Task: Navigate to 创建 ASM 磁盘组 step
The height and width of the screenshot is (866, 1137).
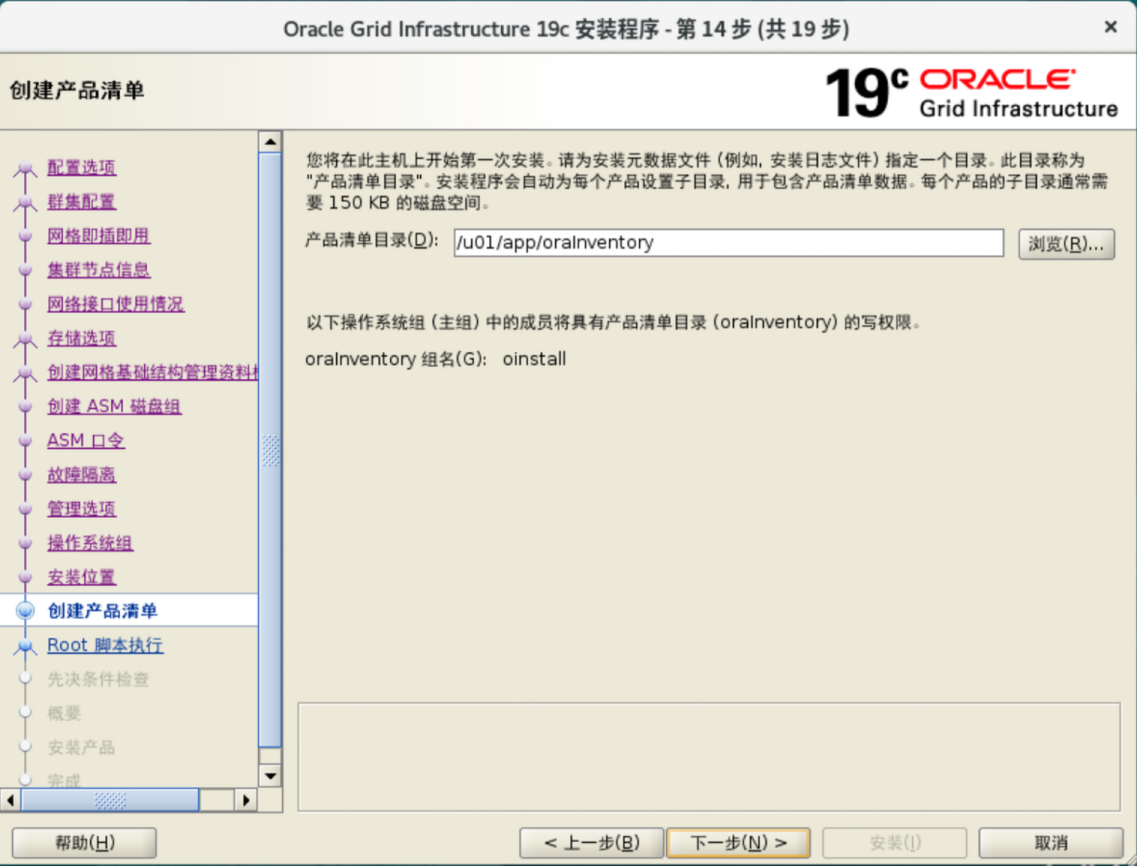Action: coord(114,407)
